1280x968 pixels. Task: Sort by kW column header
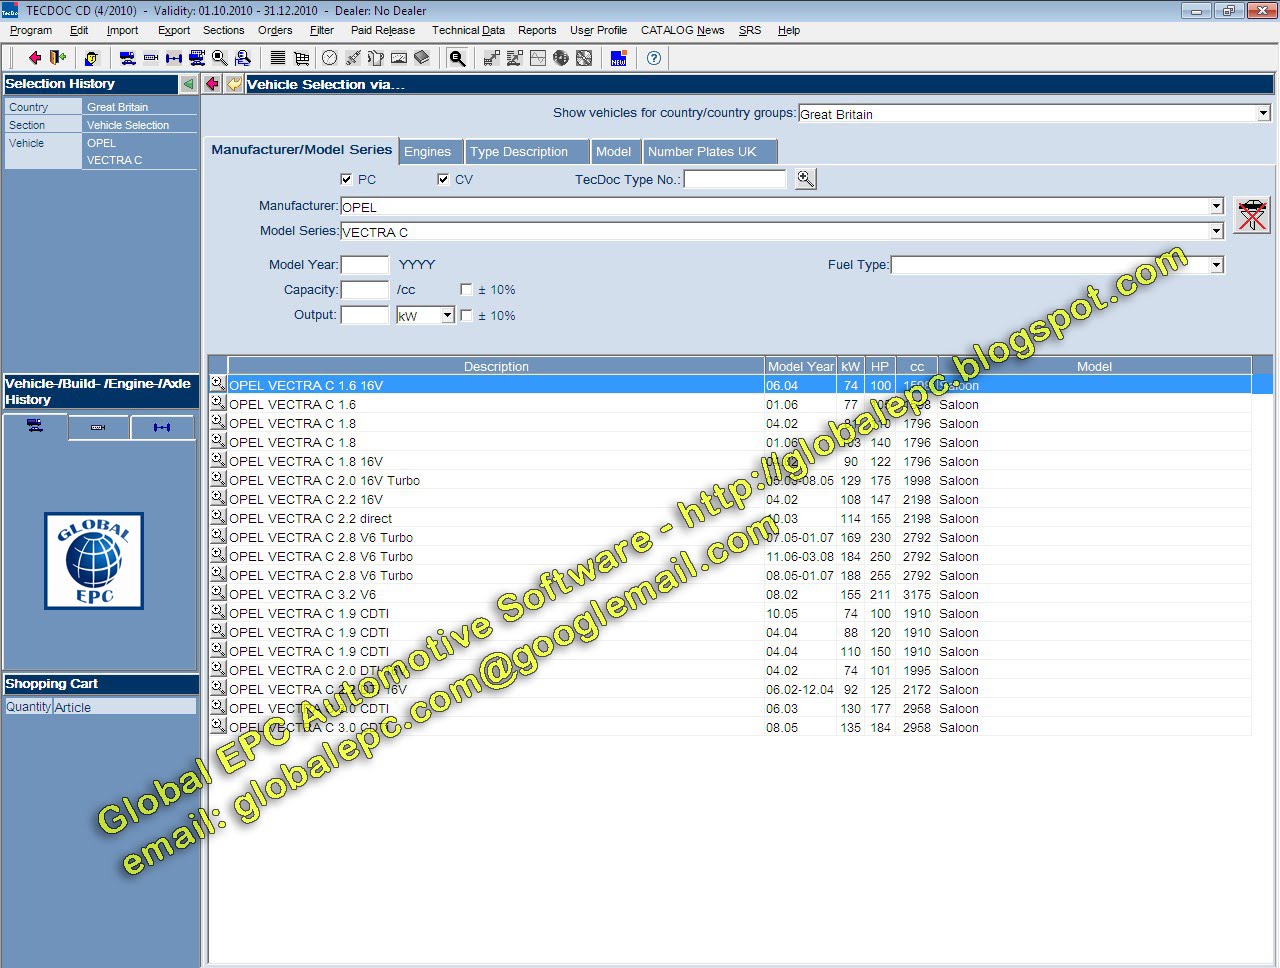pos(850,366)
